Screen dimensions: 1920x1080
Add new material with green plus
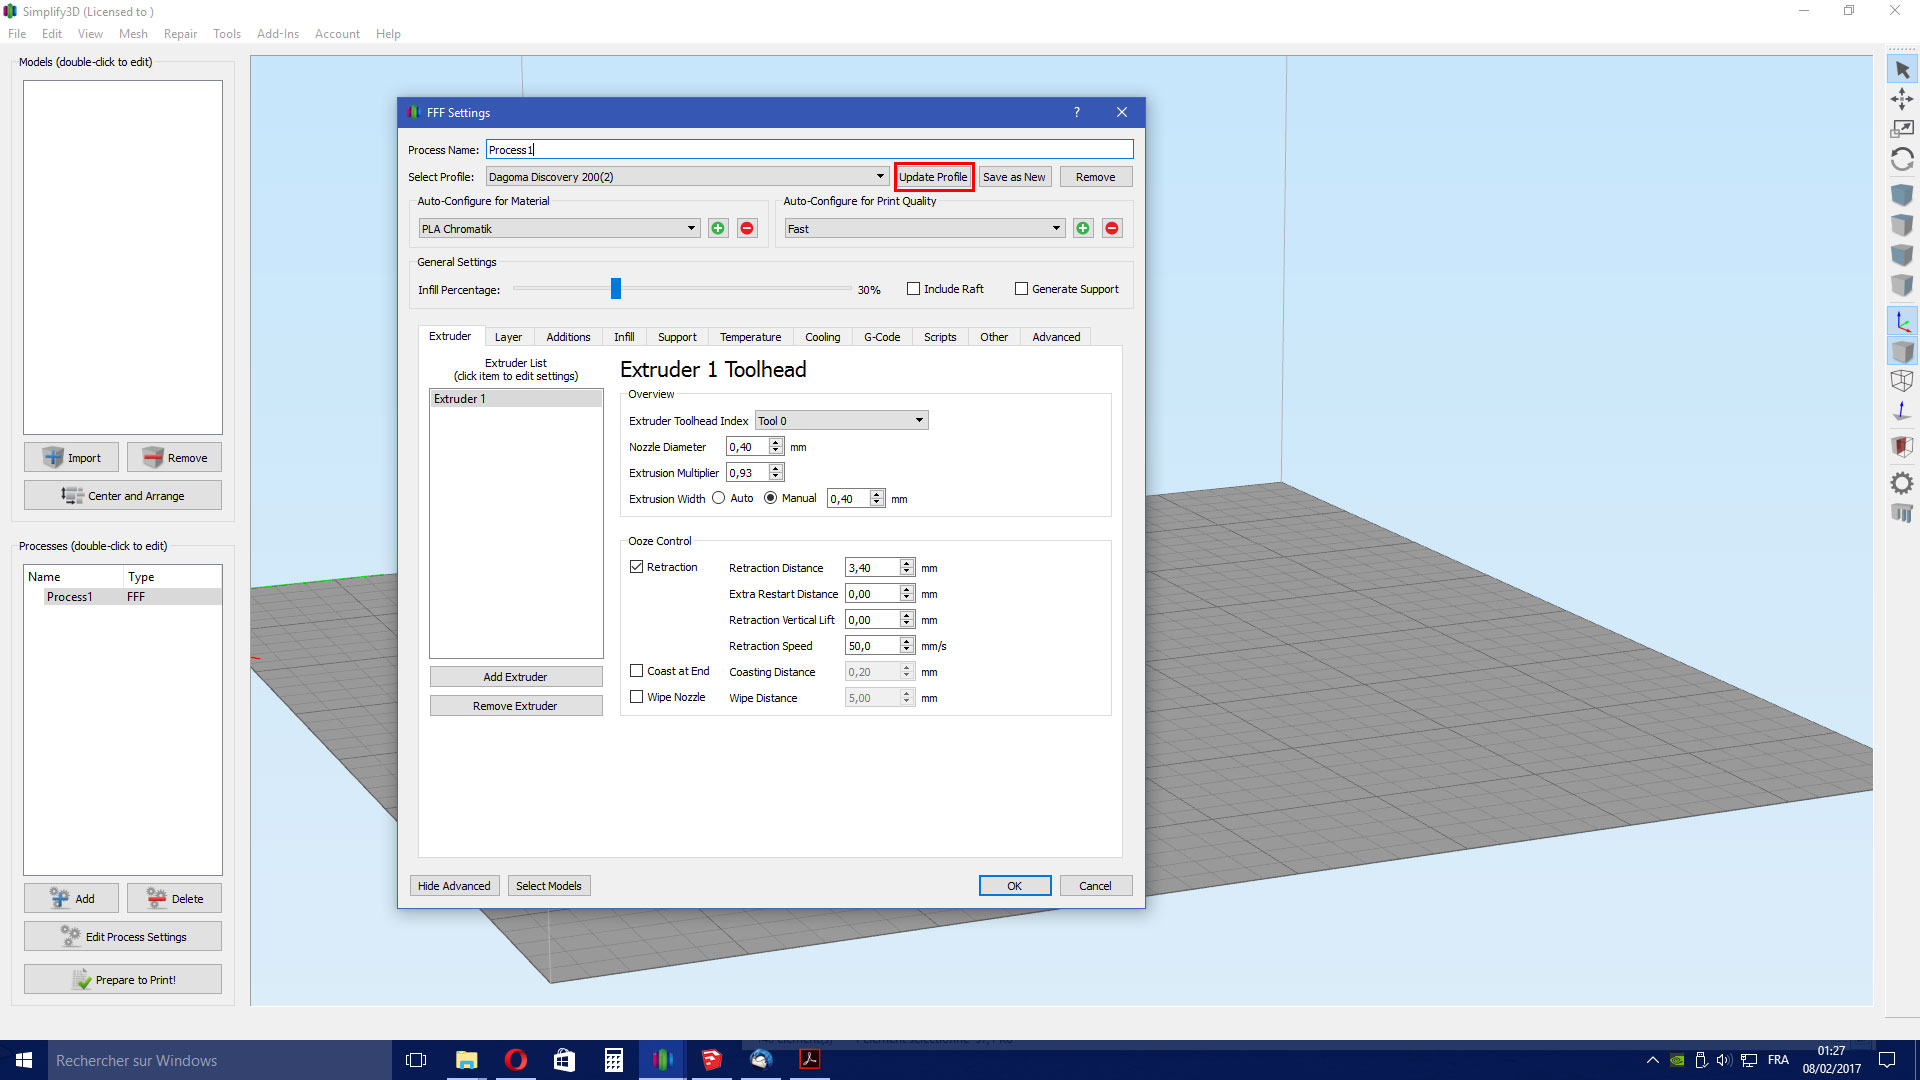click(718, 229)
